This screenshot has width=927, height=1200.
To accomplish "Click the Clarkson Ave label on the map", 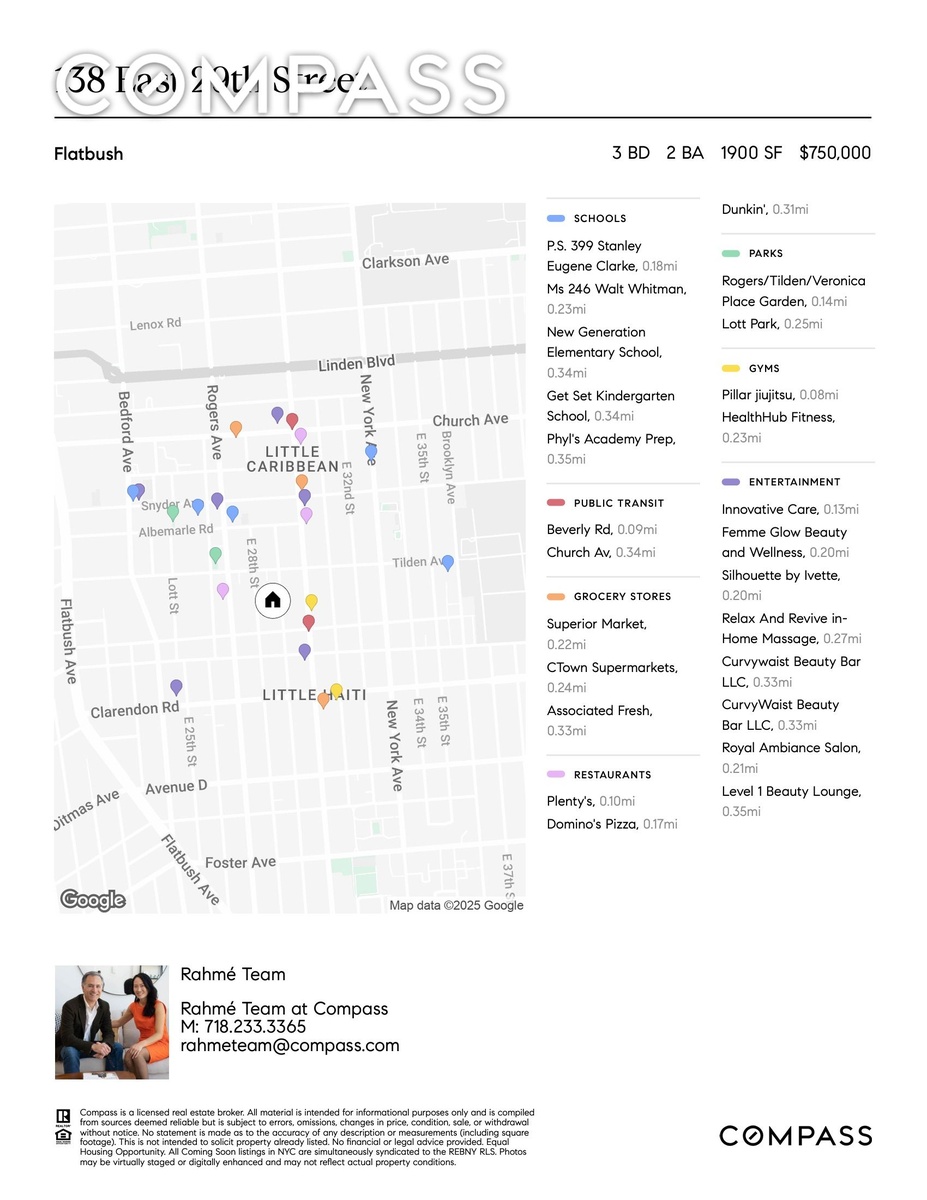I will tap(405, 261).
